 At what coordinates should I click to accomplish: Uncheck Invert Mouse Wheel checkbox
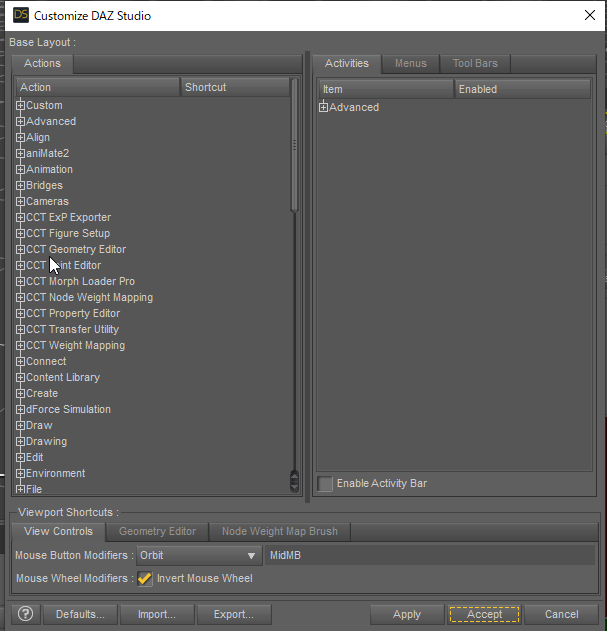pyautogui.click(x=145, y=578)
